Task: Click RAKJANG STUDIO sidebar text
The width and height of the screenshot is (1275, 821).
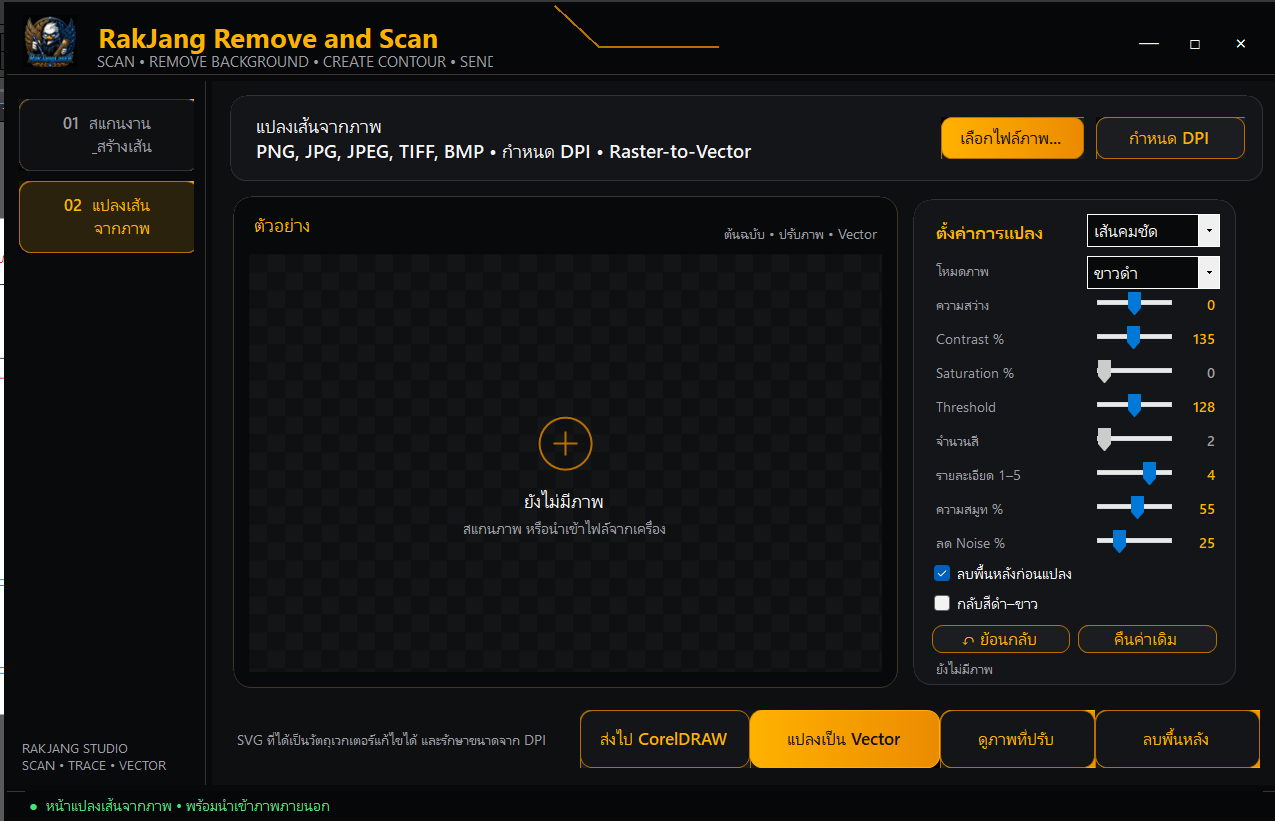Action: tap(75, 748)
